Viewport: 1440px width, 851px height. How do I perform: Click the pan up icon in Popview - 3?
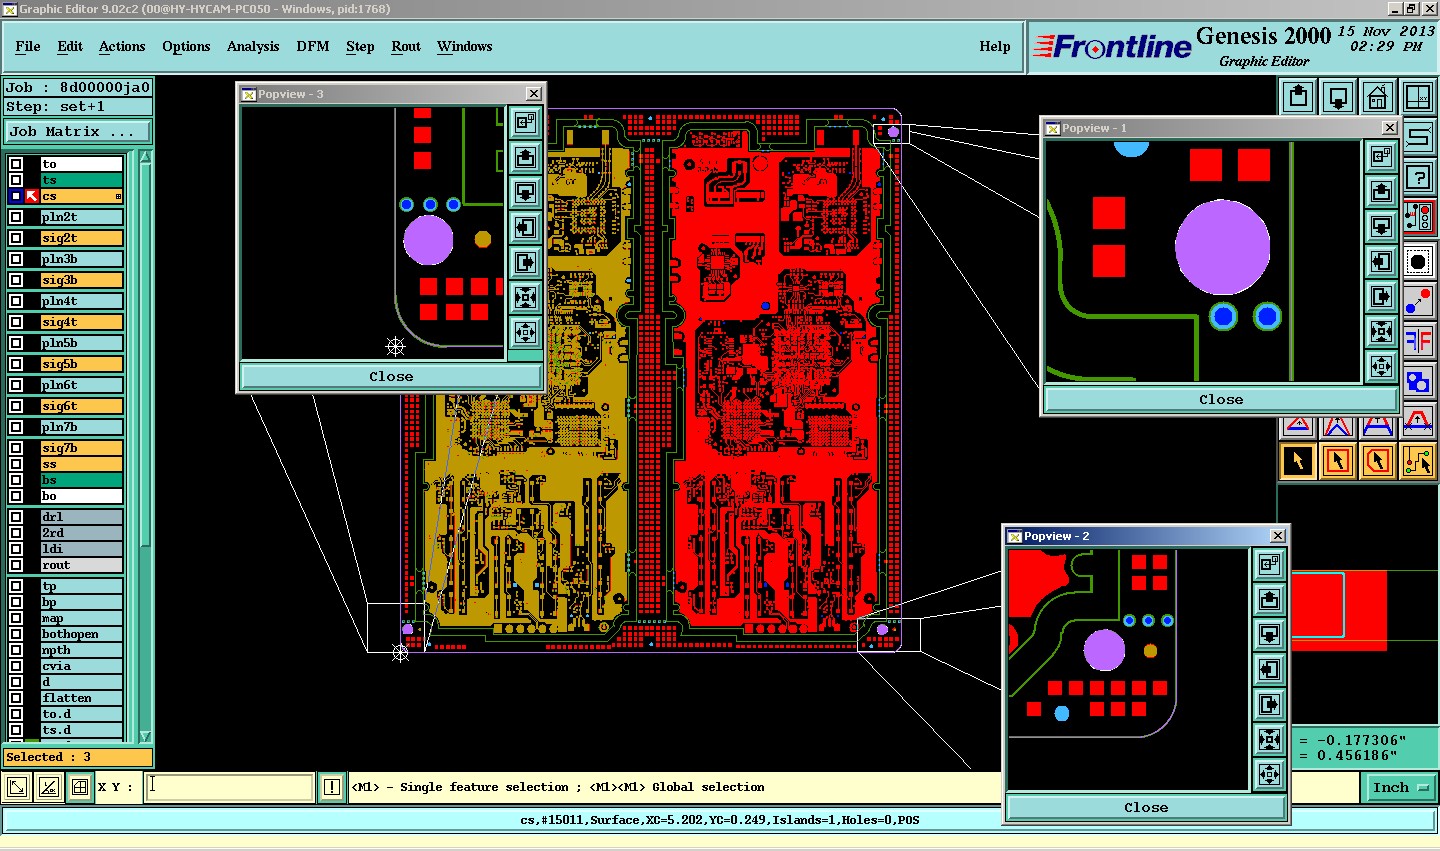[525, 158]
